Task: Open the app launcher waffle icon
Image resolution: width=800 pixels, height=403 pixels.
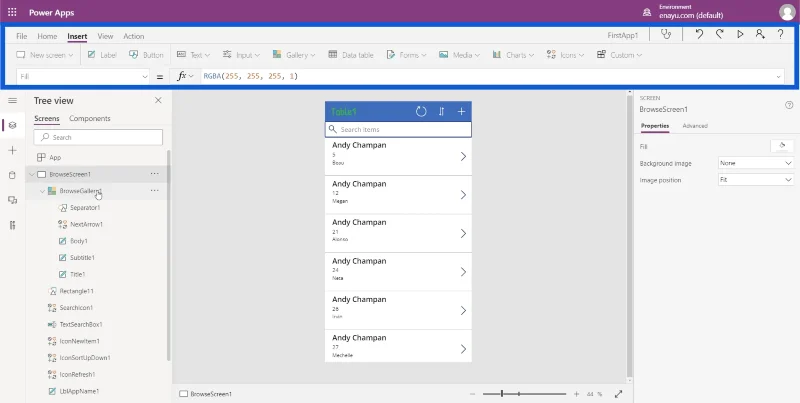Action: [x=12, y=12]
